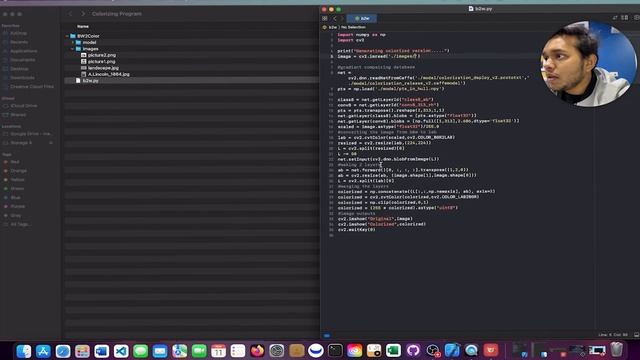
Task: Open Maps from the Dock
Action: pyautogui.click(x=180, y=351)
